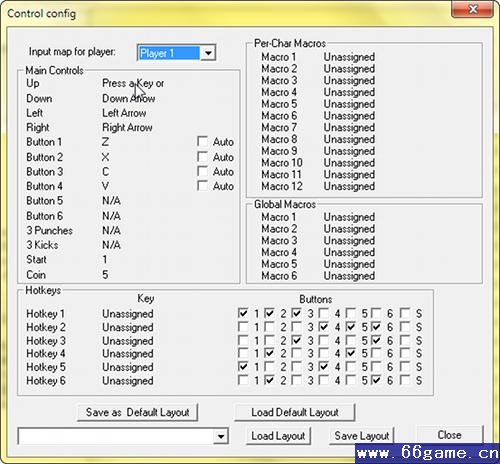Viewport: 500px width, 464px height.
Task: Enable Auto for Button 2
Action: tap(202, 156)
